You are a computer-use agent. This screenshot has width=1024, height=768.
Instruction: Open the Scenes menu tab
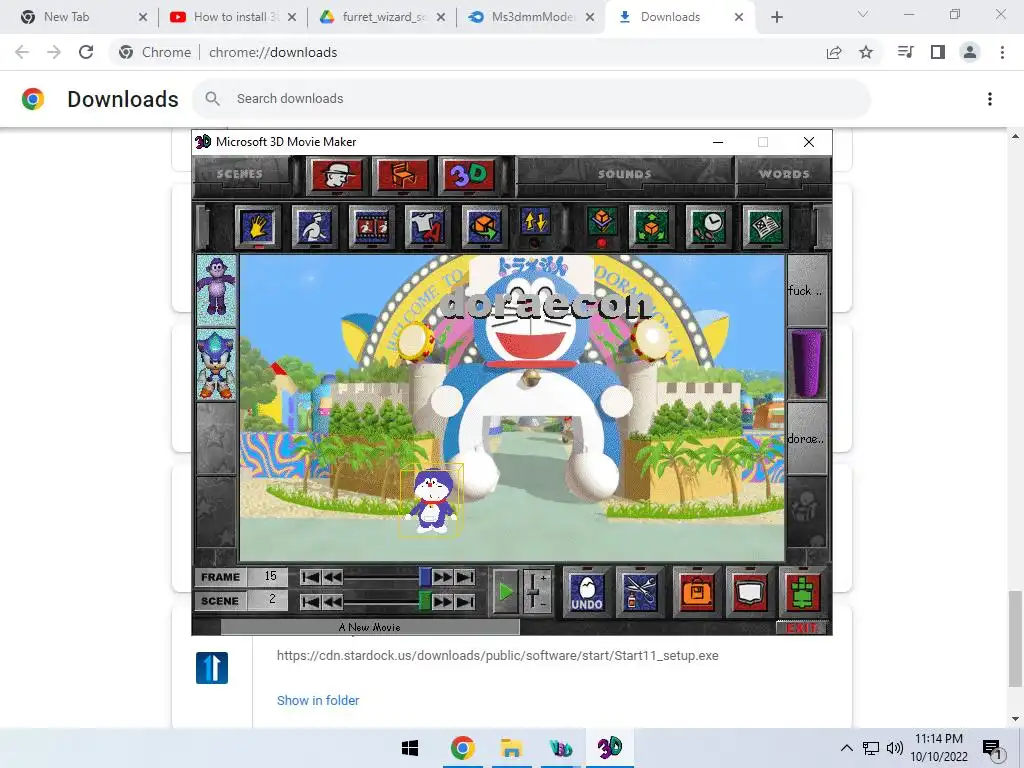coord(240,174)
